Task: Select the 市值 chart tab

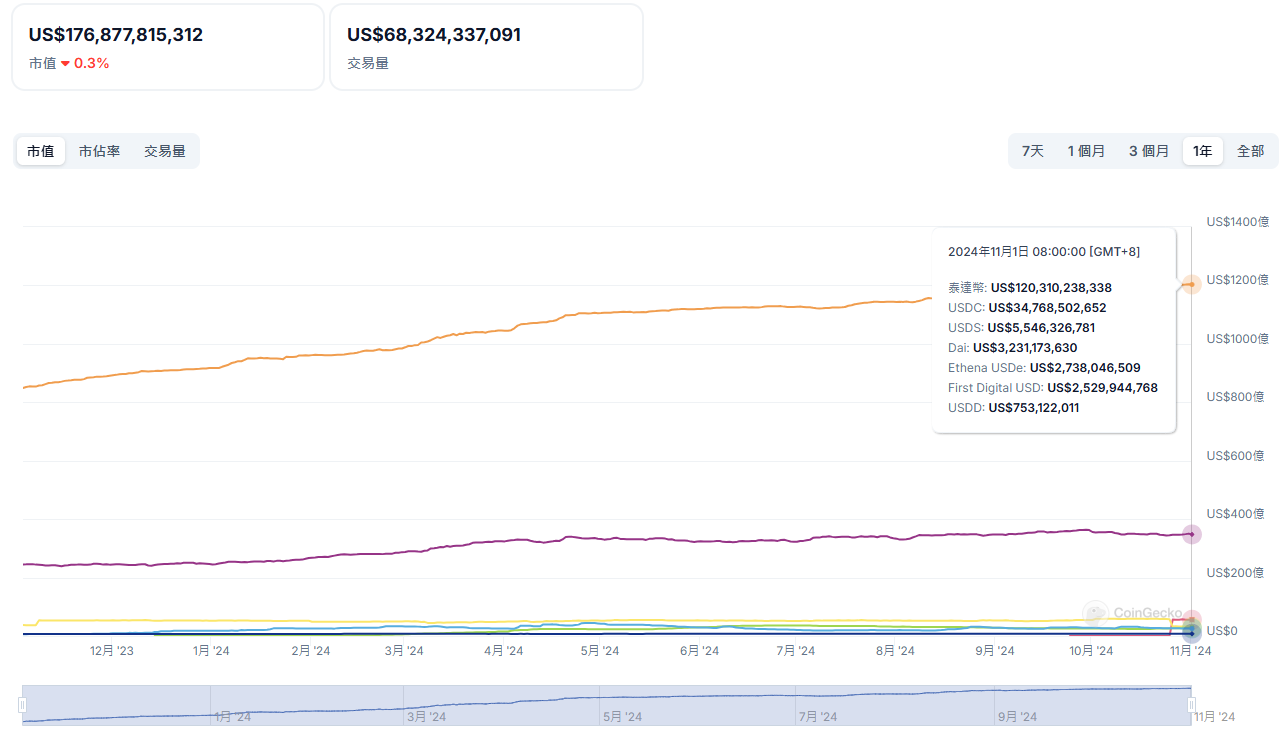Action: 41,151
